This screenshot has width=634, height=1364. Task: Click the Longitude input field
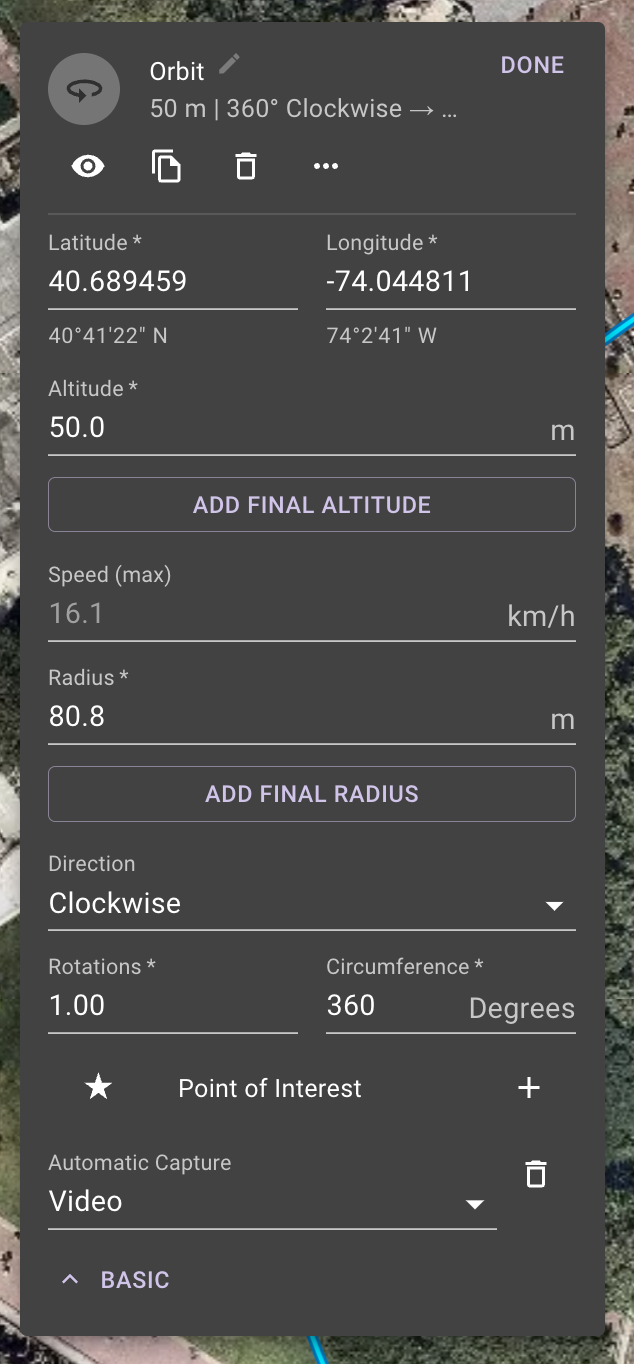point(451,282)
